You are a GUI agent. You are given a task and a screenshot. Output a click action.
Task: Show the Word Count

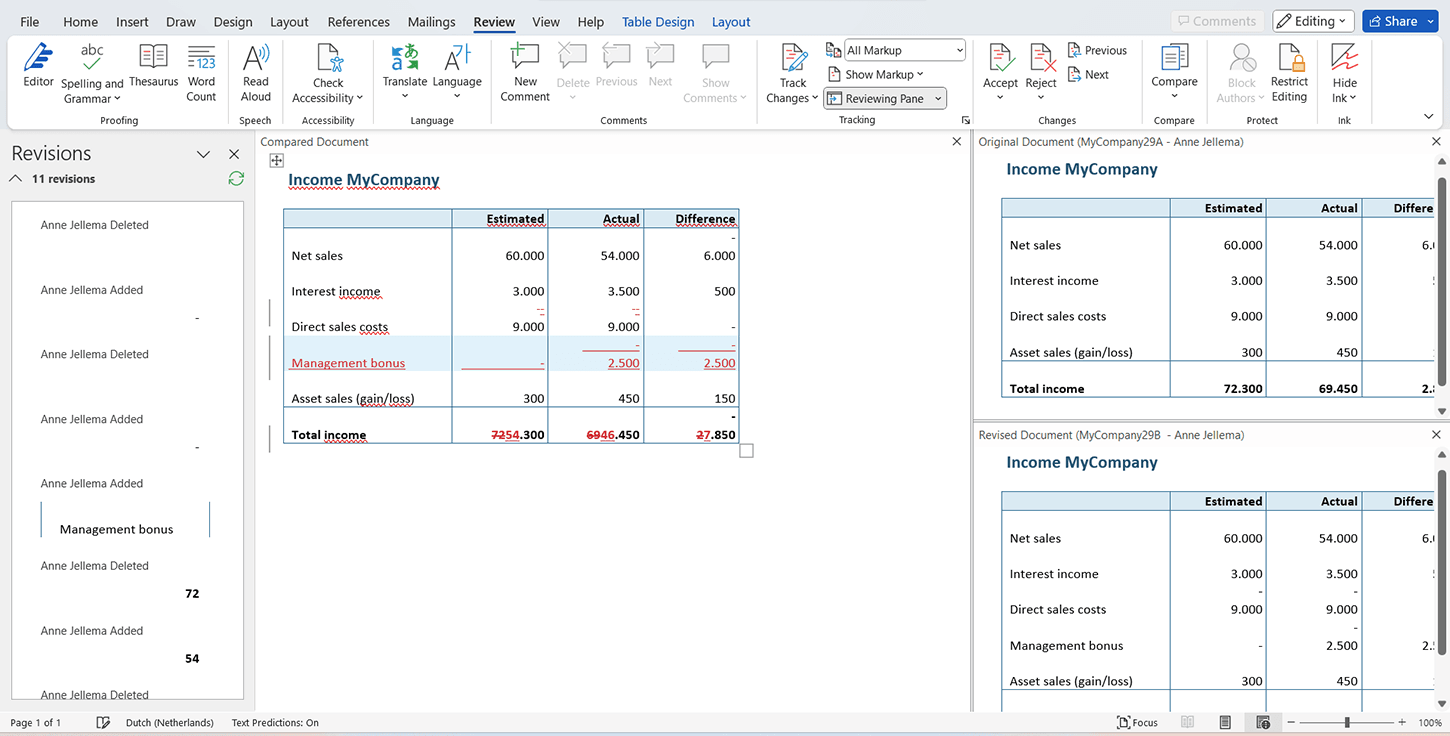[x=201, y=70]
